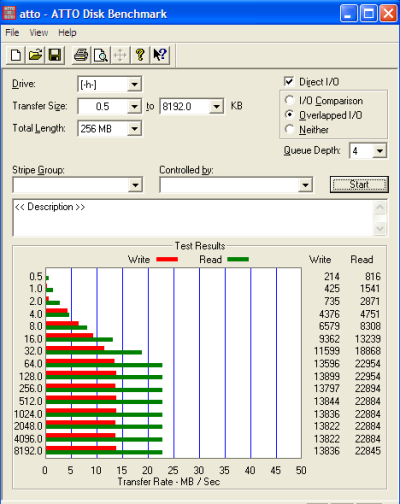Screen dimensions: 400x504
Task: Open the File menu
Action: coord(12,33)
